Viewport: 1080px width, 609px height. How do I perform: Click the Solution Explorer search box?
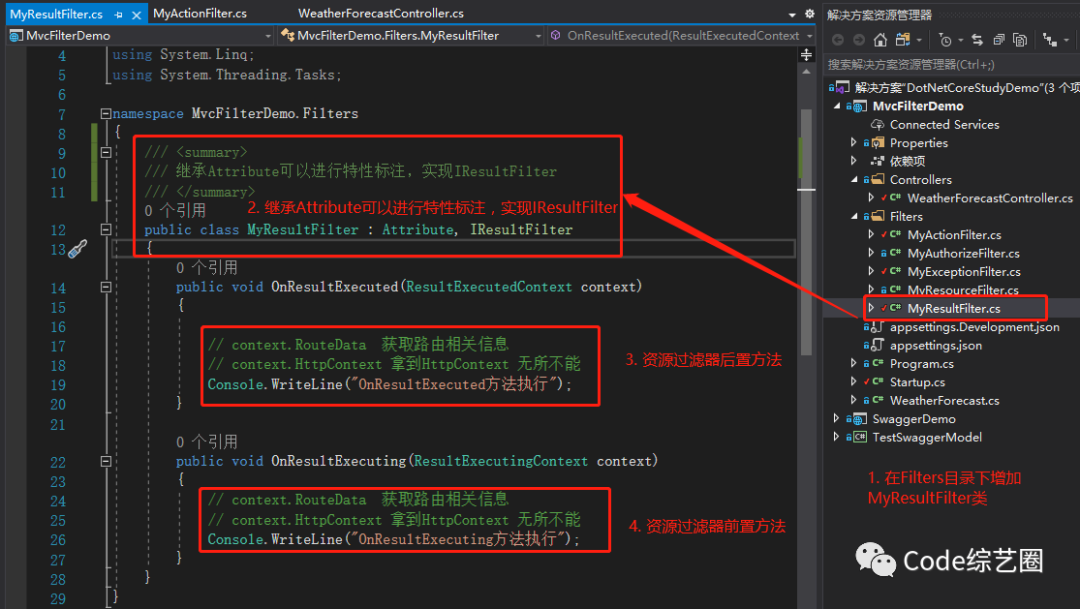pyautogui.click(x=951, y=64)
